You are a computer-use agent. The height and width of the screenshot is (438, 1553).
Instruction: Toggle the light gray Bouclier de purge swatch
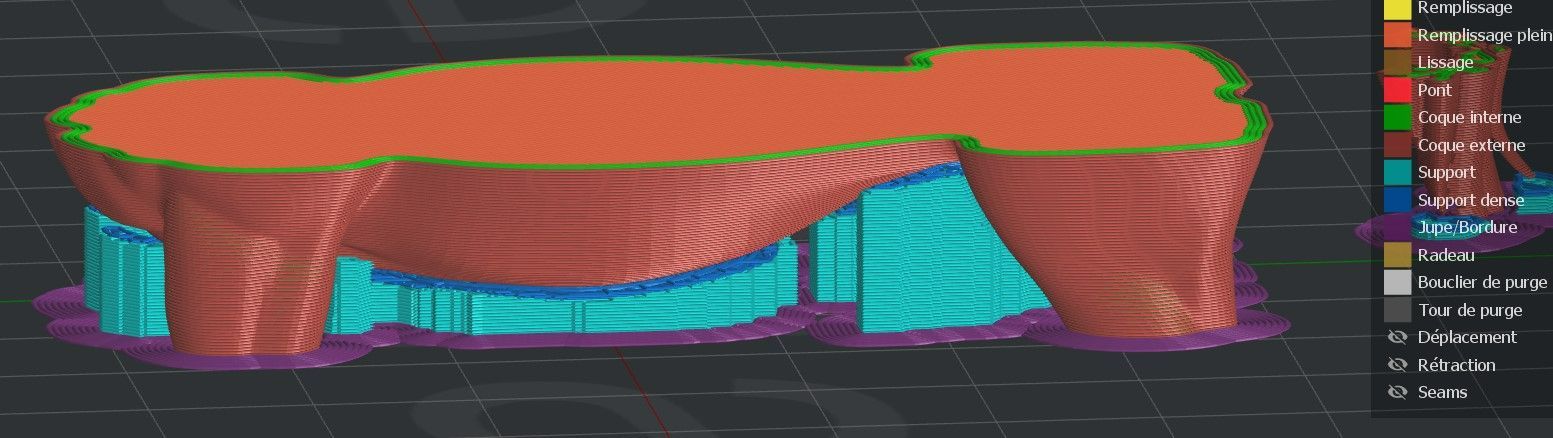[x=1397, y=282]
